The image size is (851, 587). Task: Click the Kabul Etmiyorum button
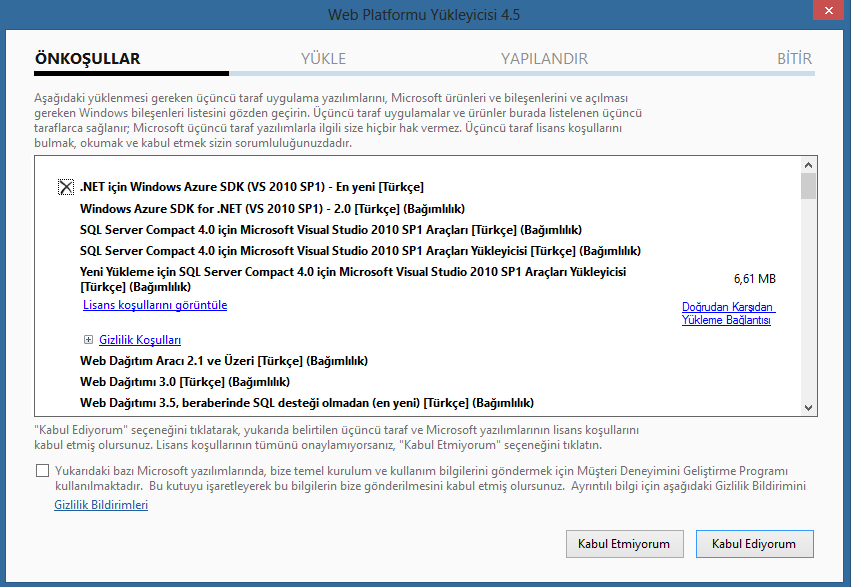pyautogui.click(x=624, y=544)
